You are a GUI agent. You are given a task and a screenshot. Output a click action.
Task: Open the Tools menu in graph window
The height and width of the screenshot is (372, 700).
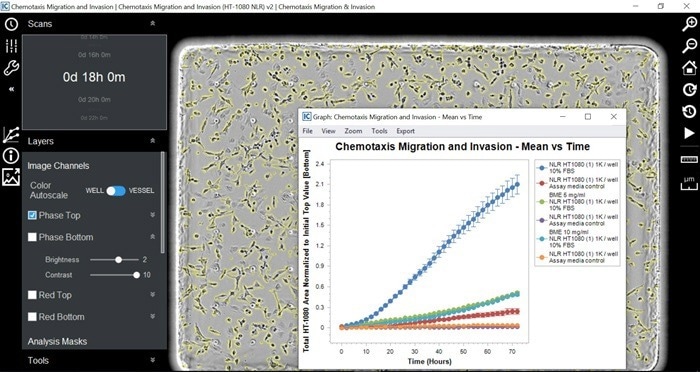tap(379, 131)
